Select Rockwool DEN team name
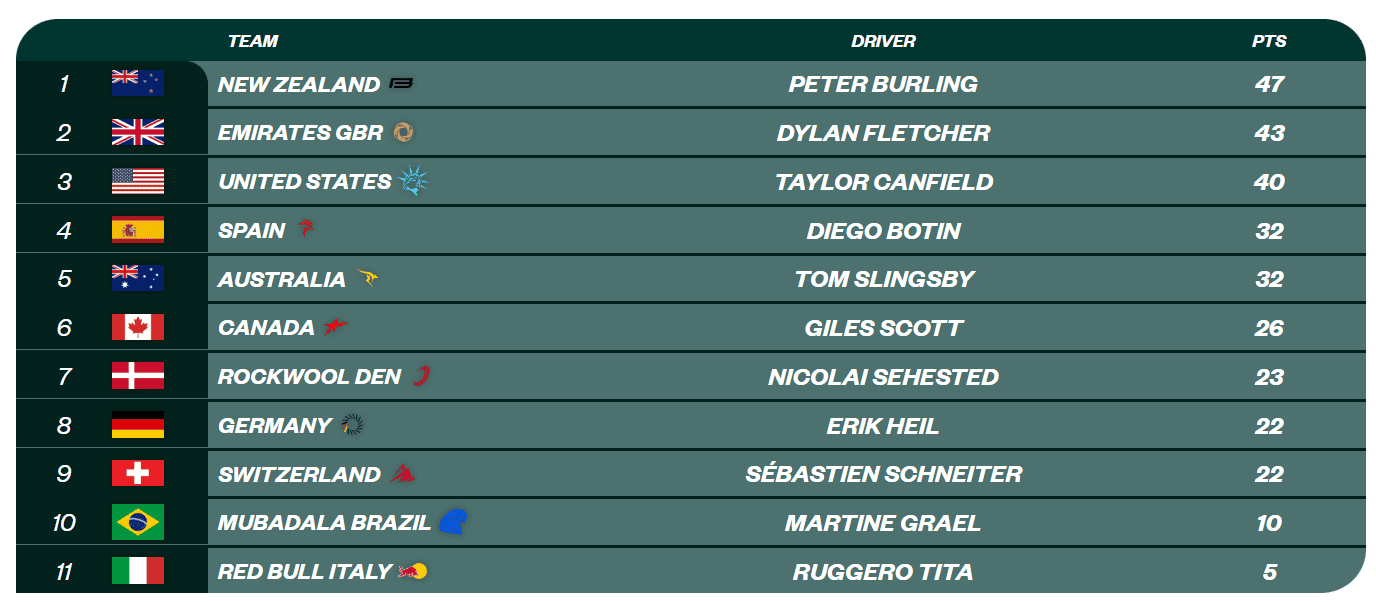 pyautogui.click(x=309, y=377)
